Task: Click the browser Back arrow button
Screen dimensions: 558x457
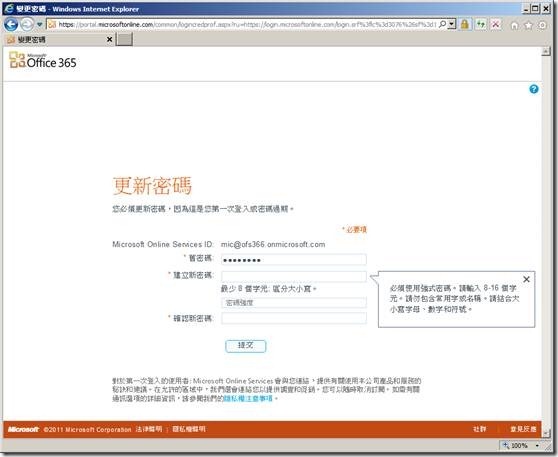Action: coord(11,25)
